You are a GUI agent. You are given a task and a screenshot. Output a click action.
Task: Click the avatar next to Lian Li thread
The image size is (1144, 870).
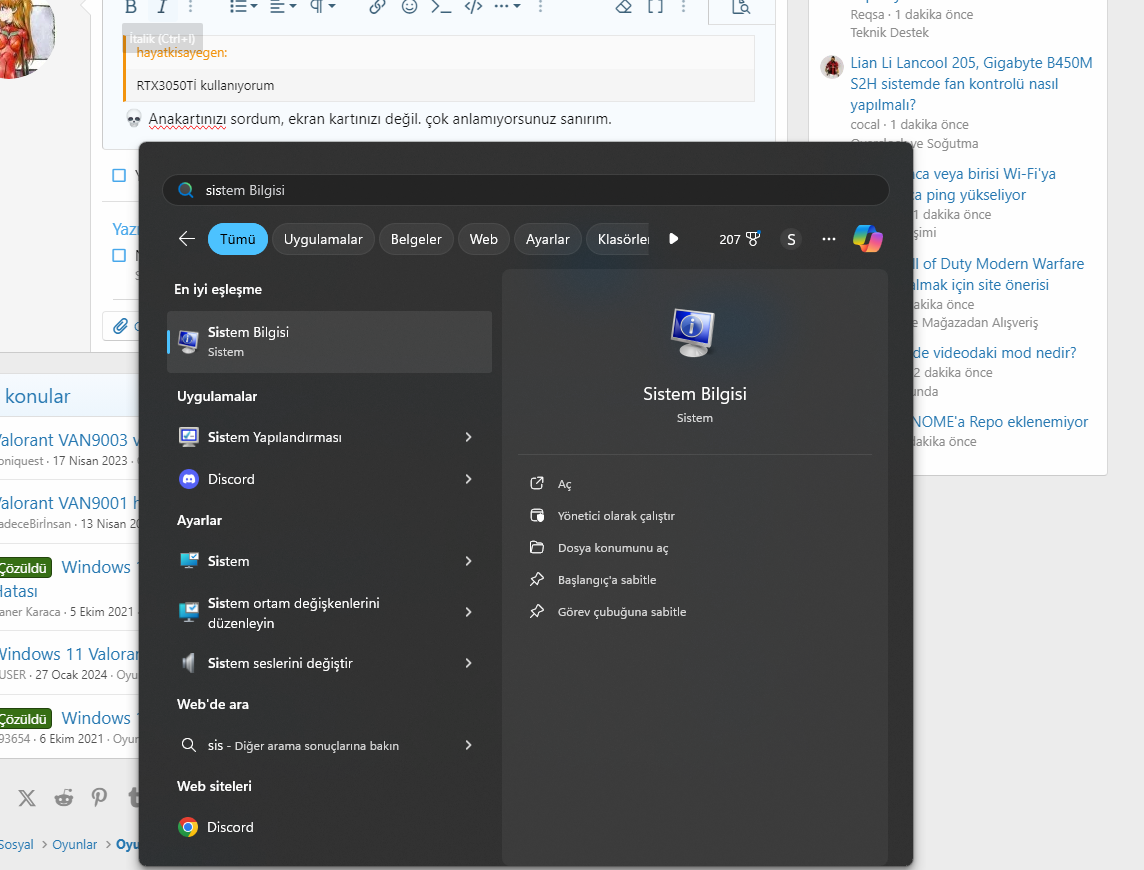[x=832, y=66]
